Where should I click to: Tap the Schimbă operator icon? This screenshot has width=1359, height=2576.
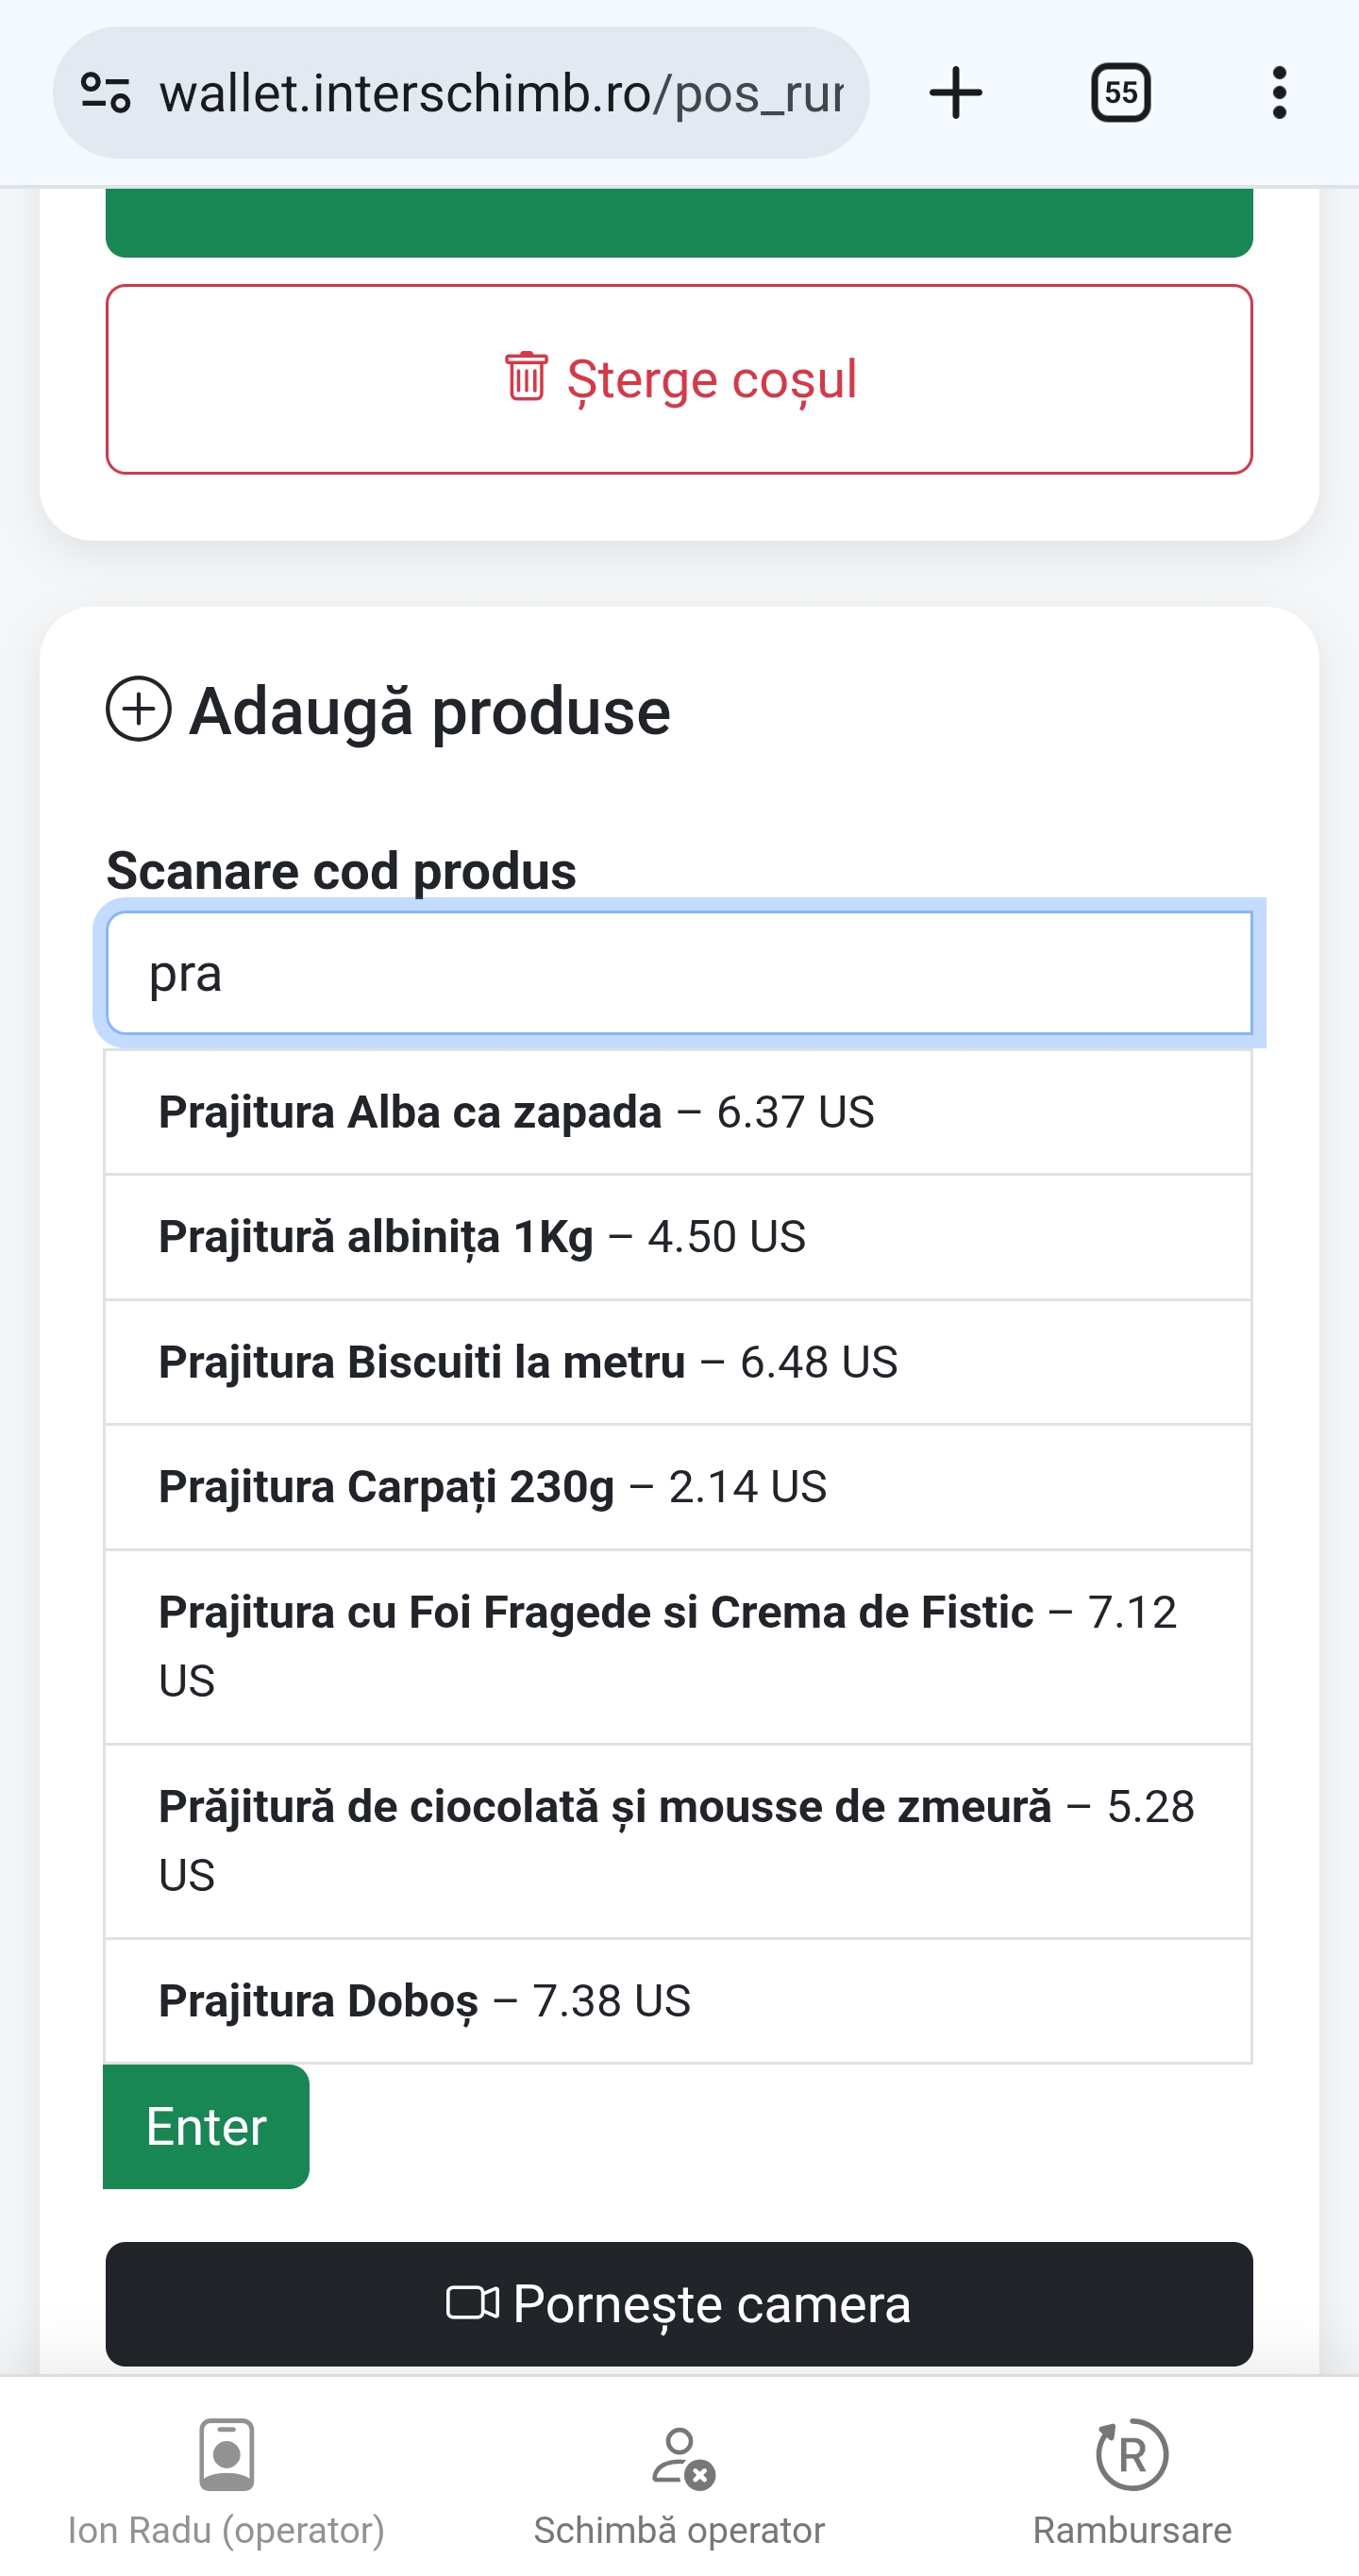[680, 2457]
